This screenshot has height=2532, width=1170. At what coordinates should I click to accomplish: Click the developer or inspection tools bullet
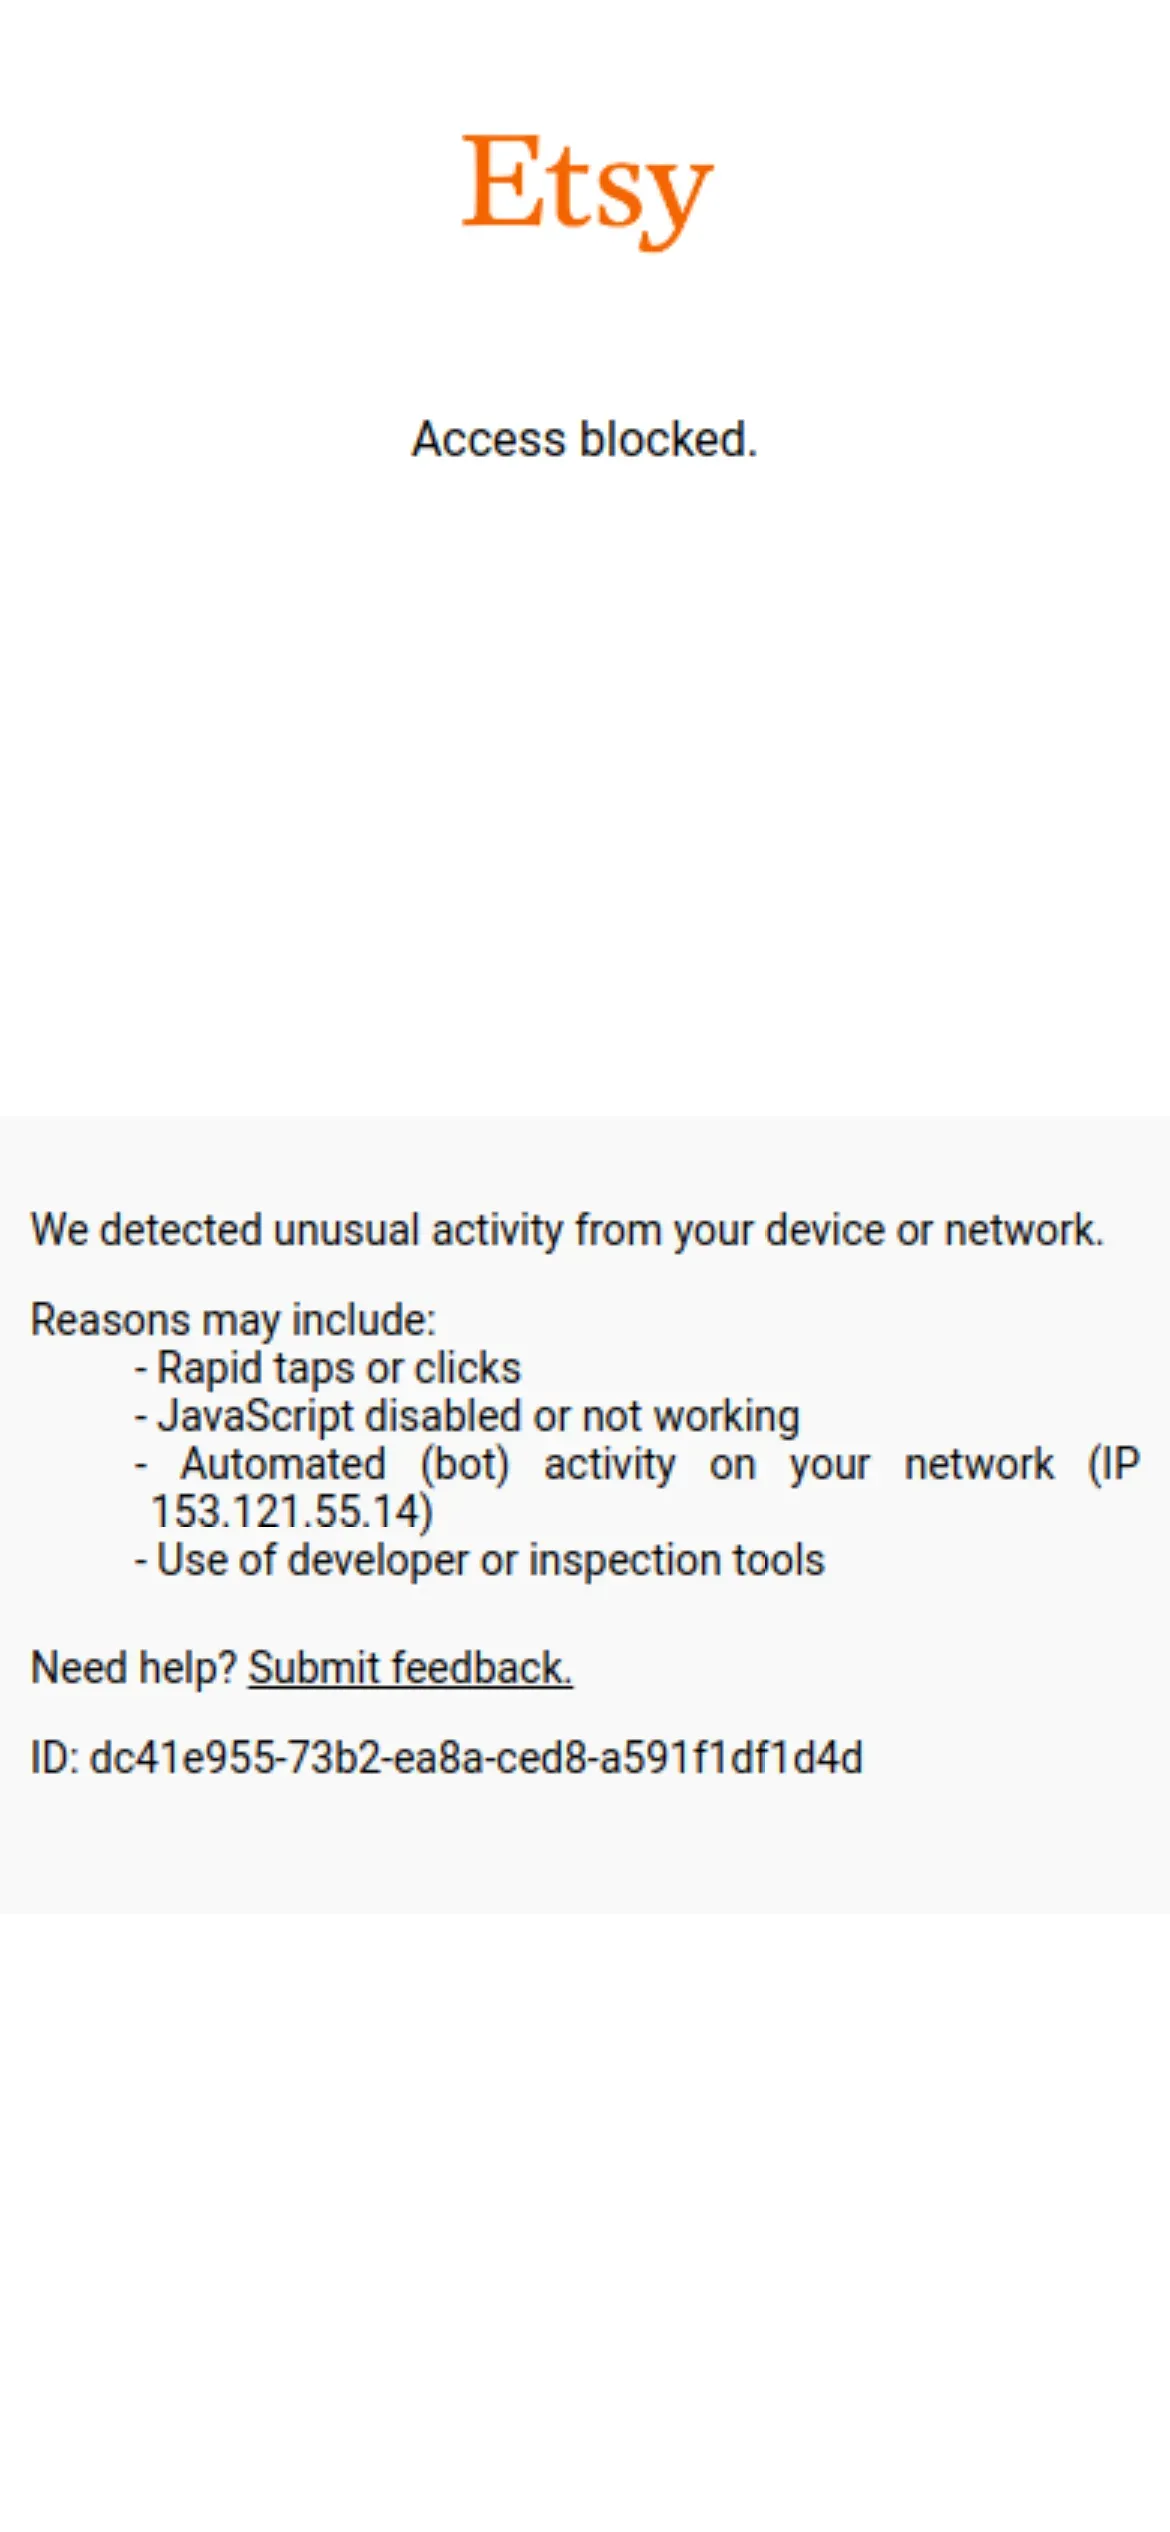pyautogui.click(x=480, y=1560)
